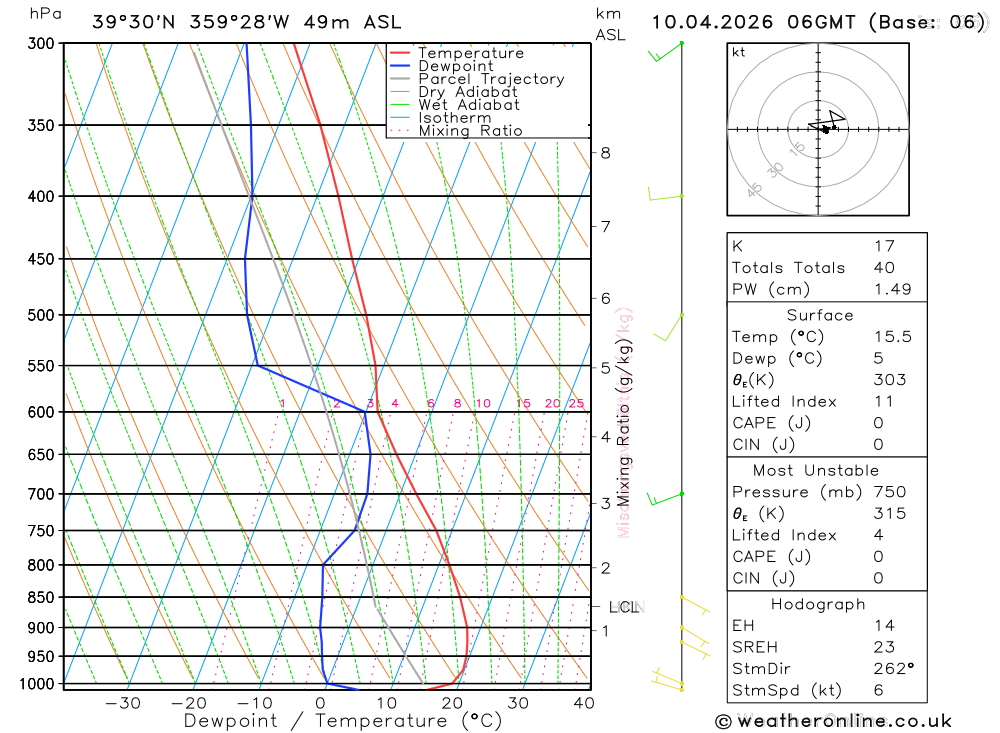The height and width of the screenshot is (733, 1000).
Task: Click the Surface section heading
Action: click(x=820, y=316)
